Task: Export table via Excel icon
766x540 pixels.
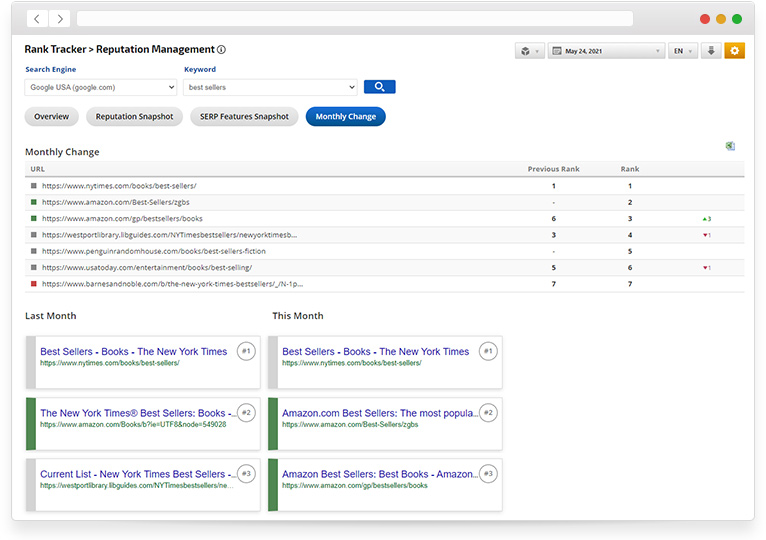Action: coord(730,146)
